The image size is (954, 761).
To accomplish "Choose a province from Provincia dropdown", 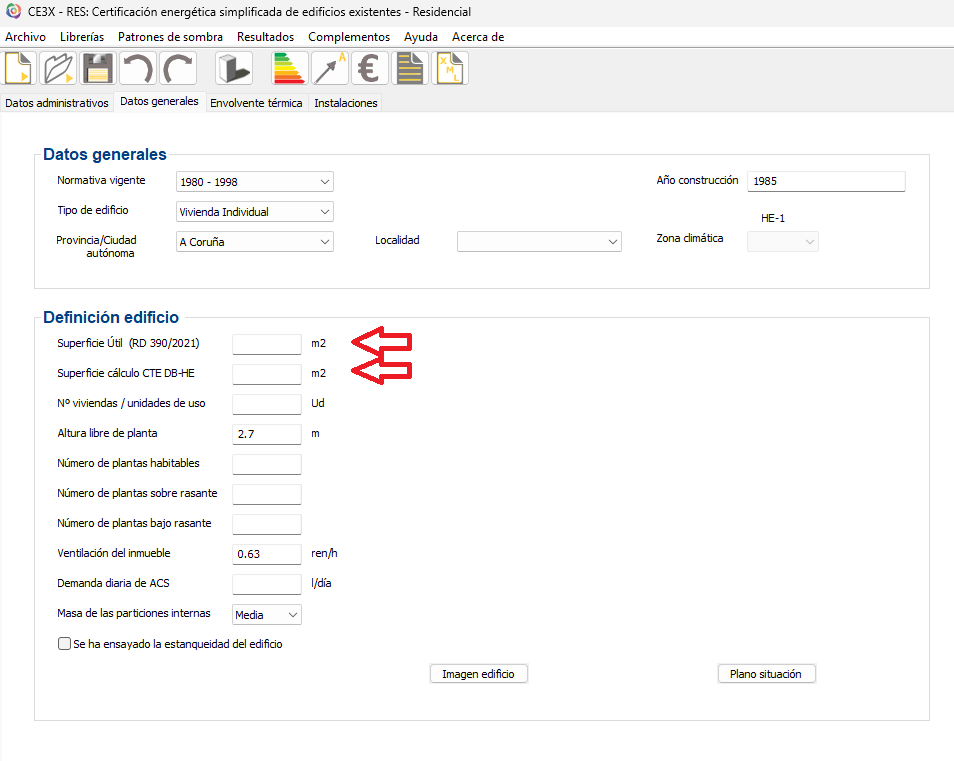I will coord(255,242).
